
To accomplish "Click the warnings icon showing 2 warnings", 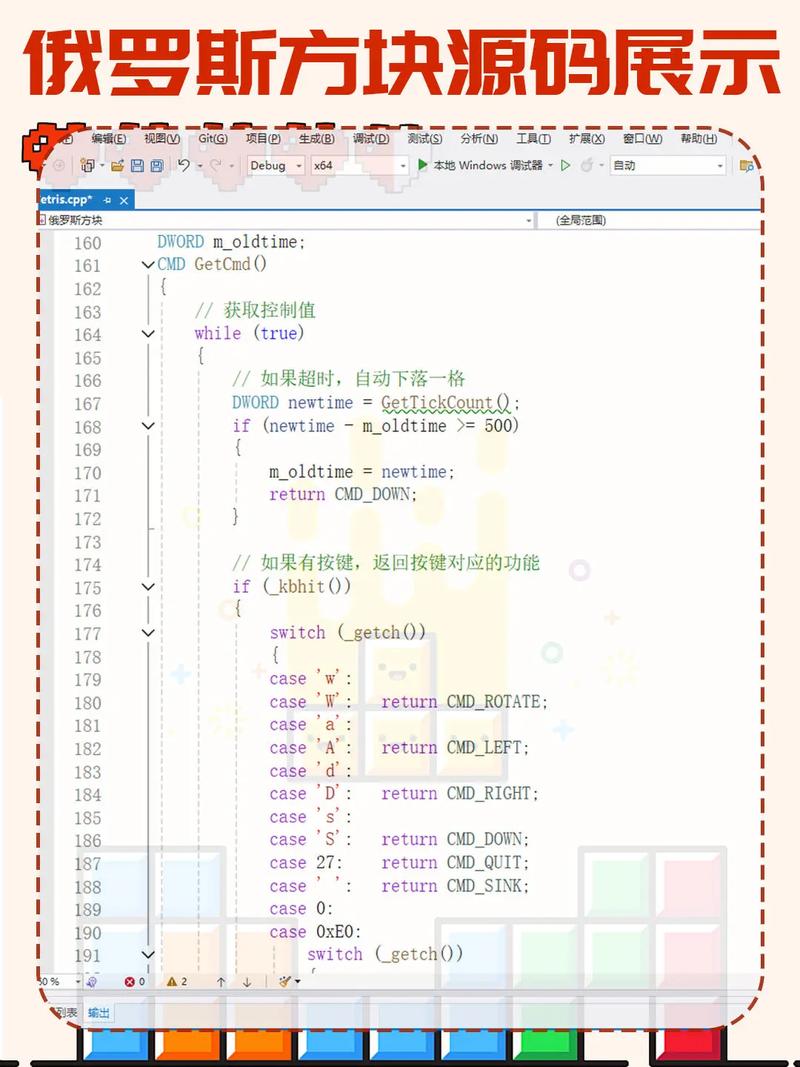I will [170, 982].
